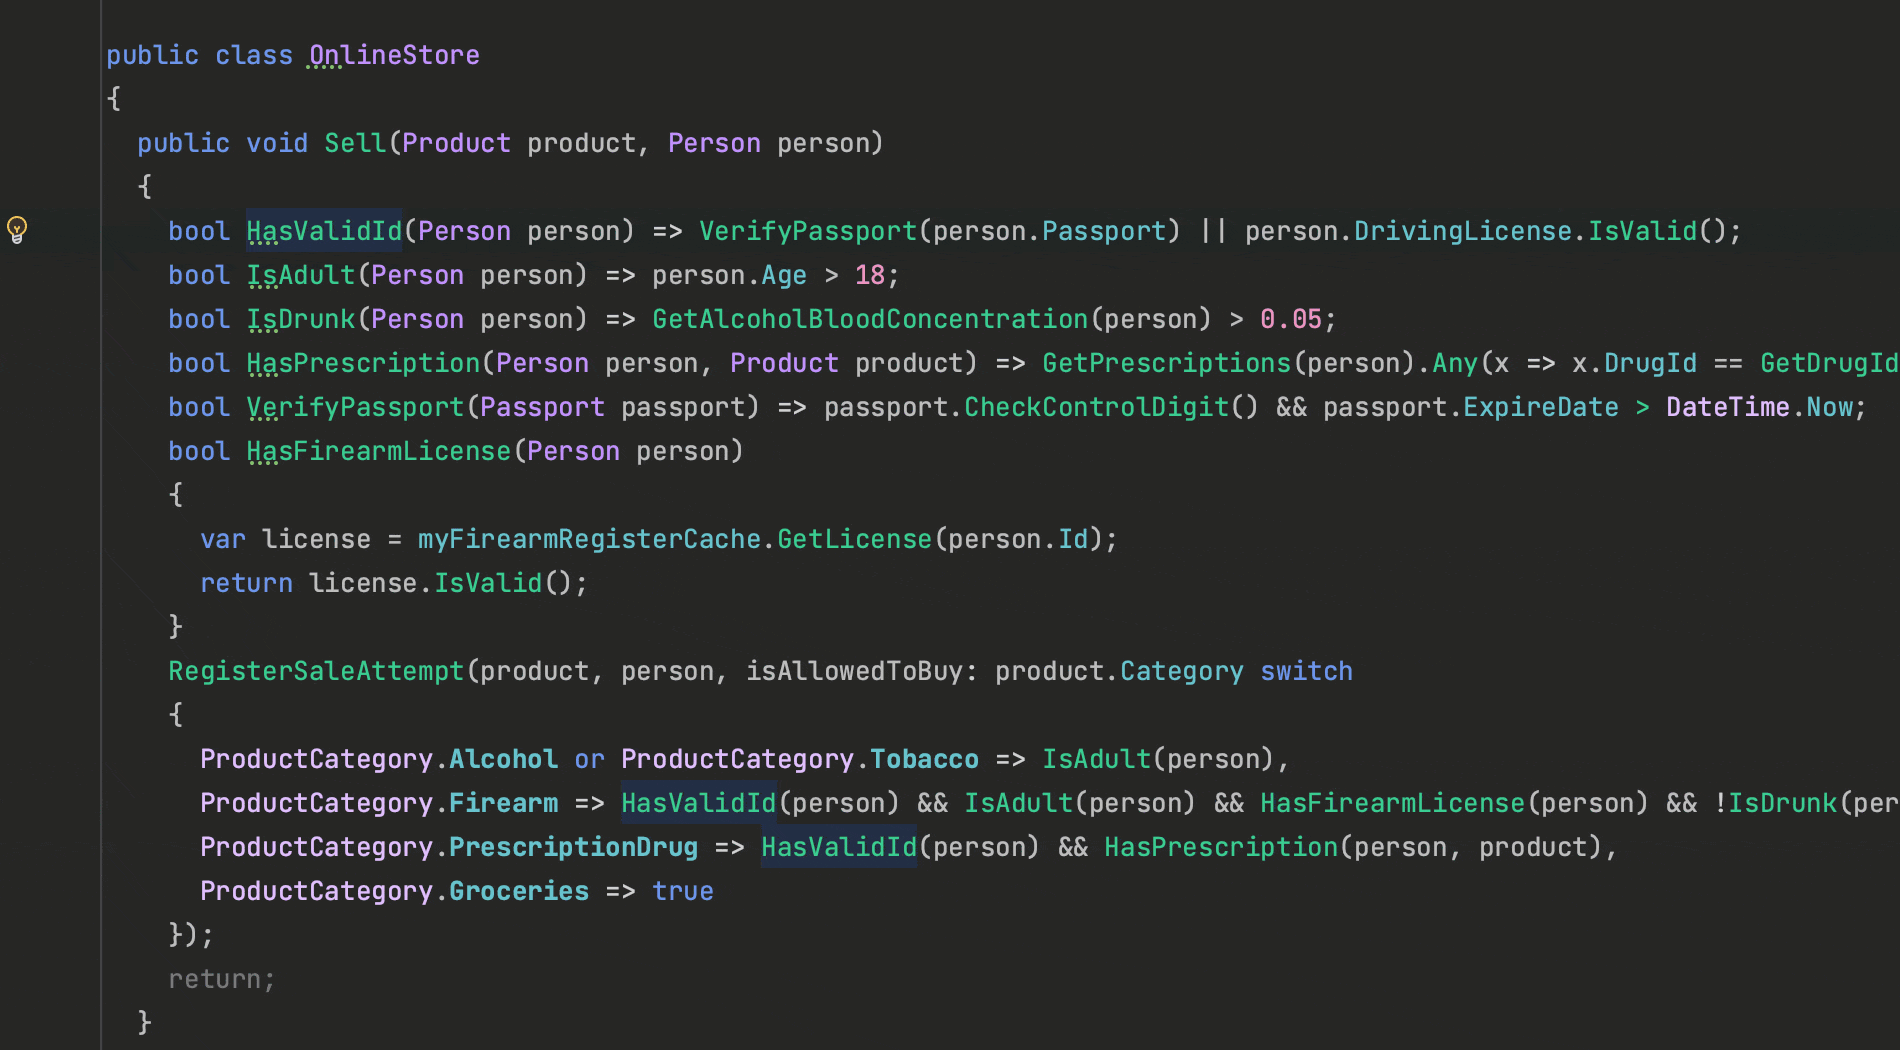Select the 0.05 numeric literal
Image resolution: width=1900 pixels, height=1050 pixels.
pos(1290,319)
